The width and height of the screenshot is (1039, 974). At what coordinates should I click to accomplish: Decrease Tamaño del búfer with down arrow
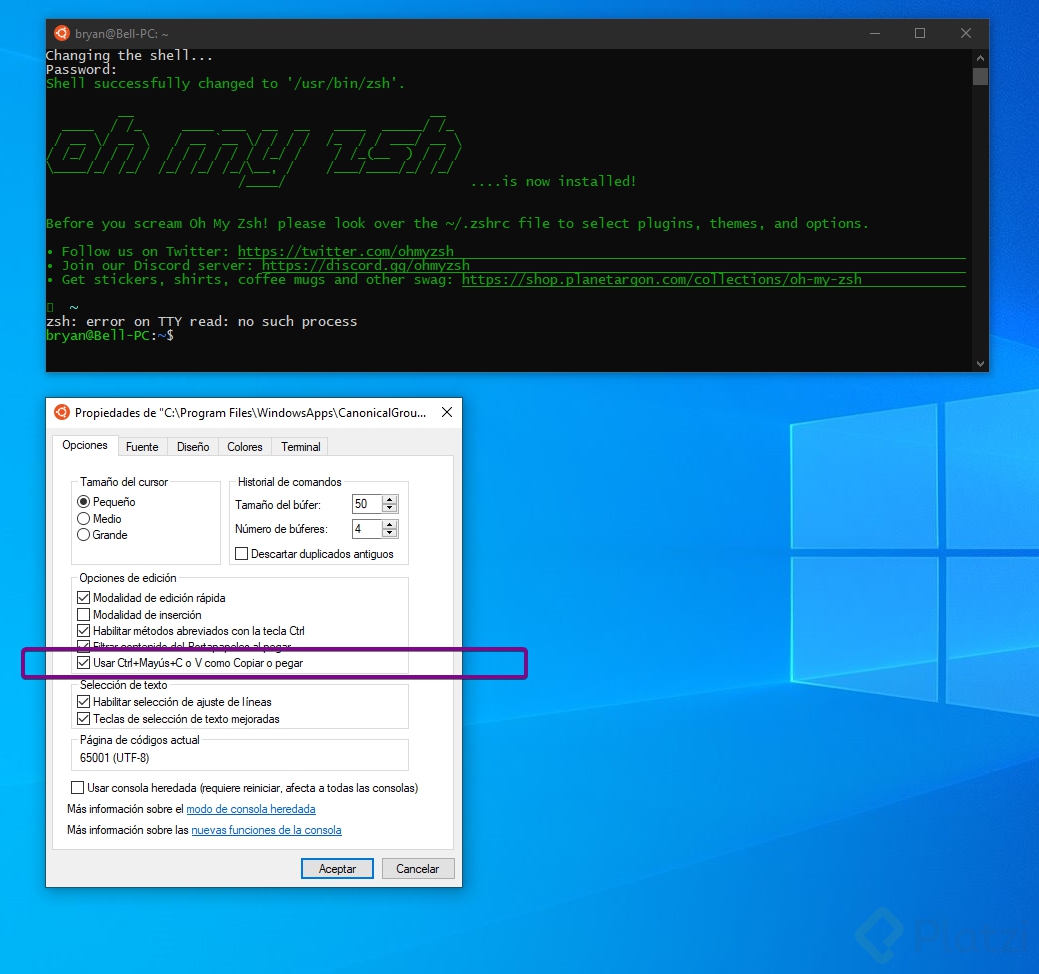tap(390, 508)
